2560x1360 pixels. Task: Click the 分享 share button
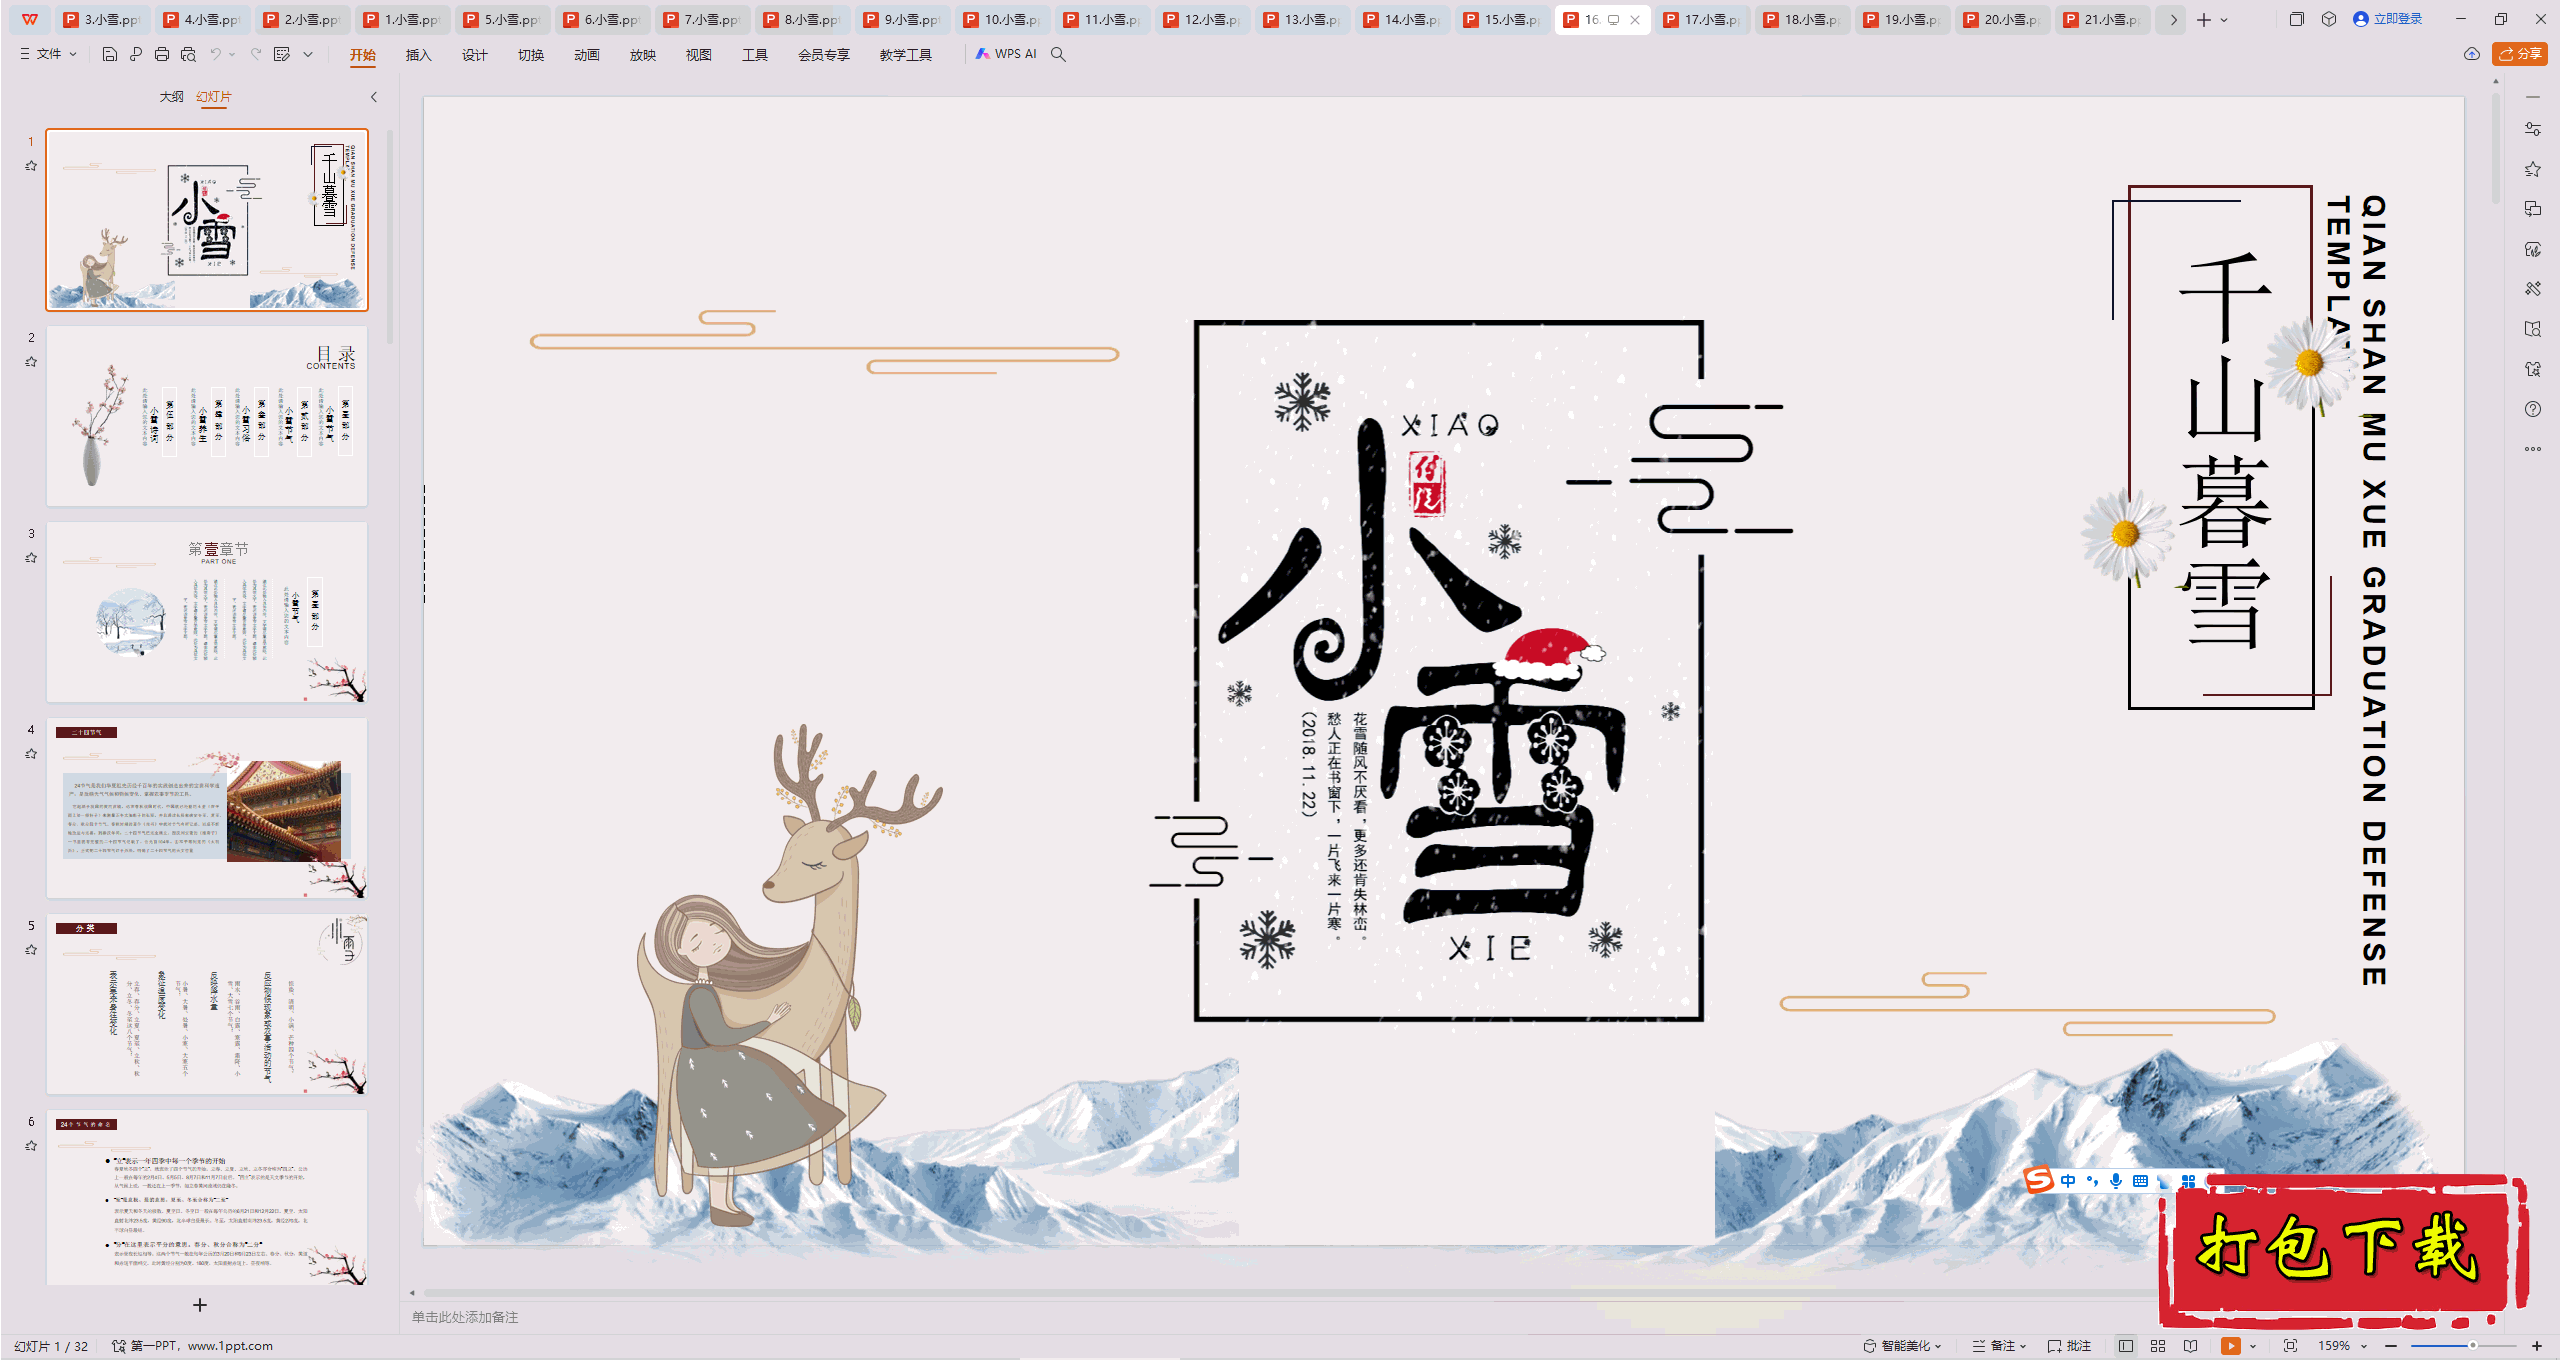(x=2520, y=54)
